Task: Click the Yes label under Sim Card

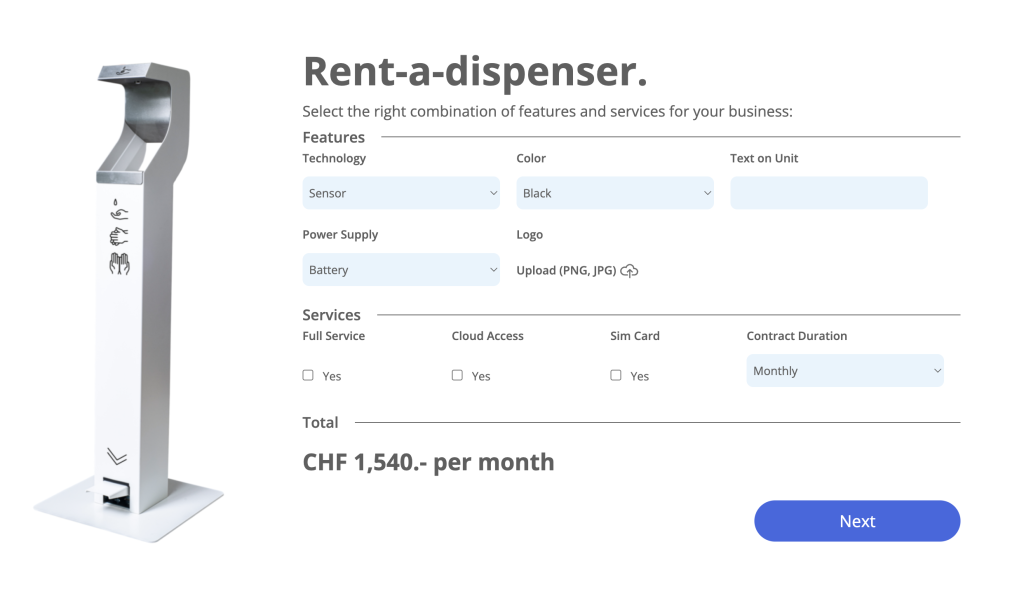Action: (639, 376)
